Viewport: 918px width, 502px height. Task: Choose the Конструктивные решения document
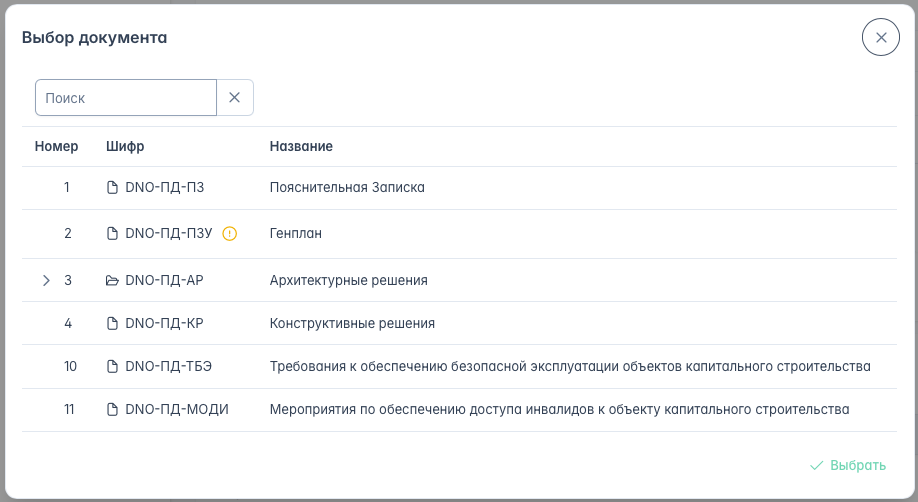point(352,324)
